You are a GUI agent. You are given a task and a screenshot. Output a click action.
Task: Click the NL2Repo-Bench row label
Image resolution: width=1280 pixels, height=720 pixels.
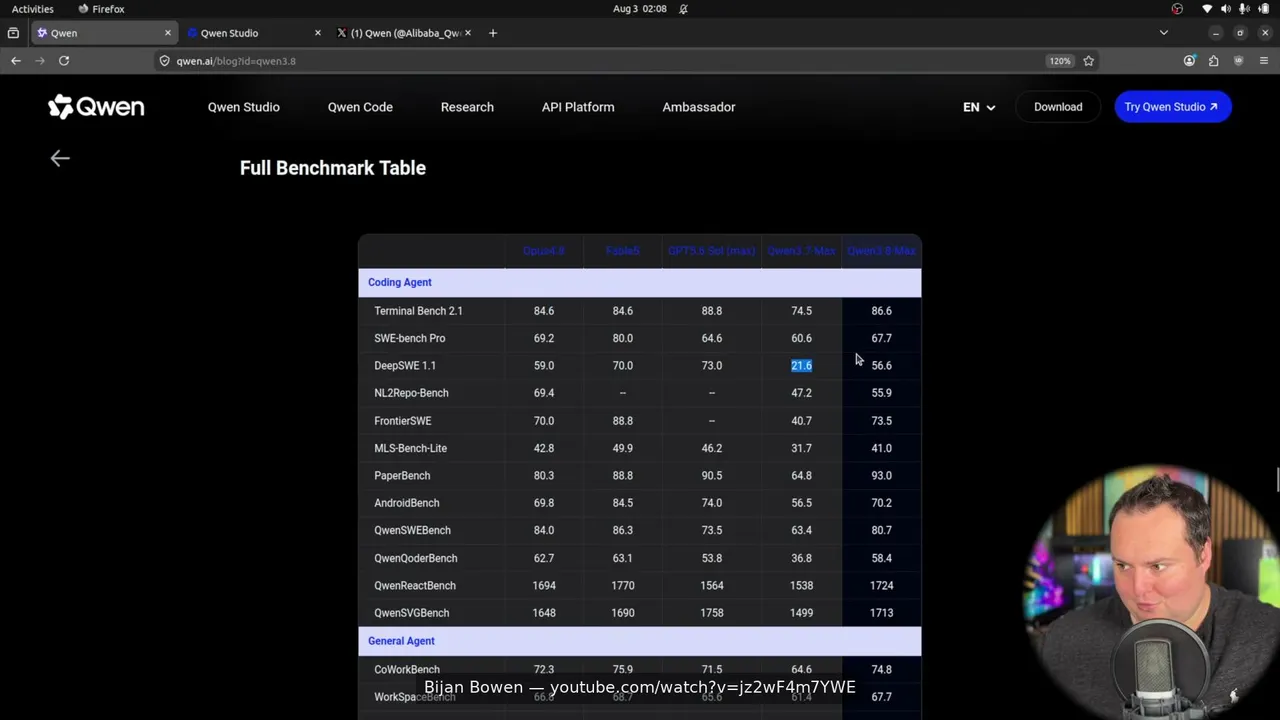(411, 393)
